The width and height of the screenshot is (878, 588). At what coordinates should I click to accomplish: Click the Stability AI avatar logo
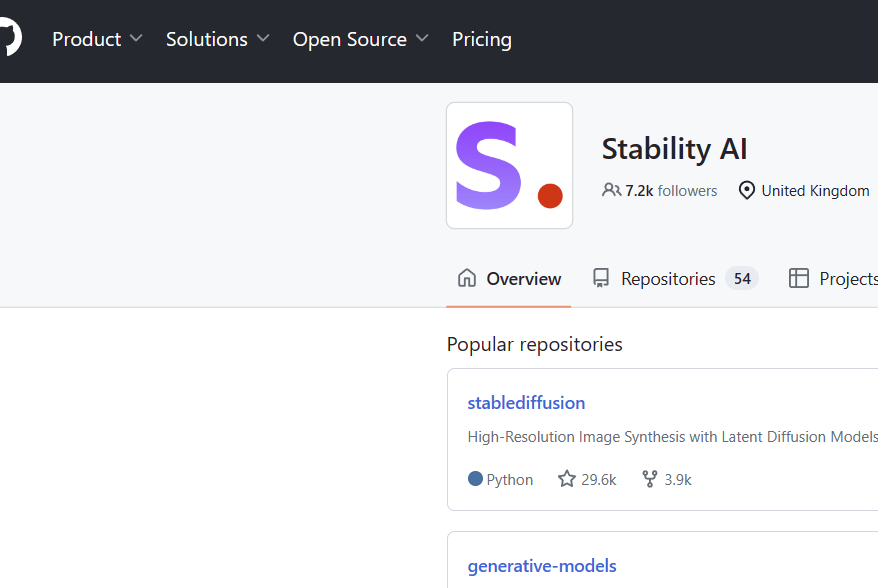[x=509, y=165]
